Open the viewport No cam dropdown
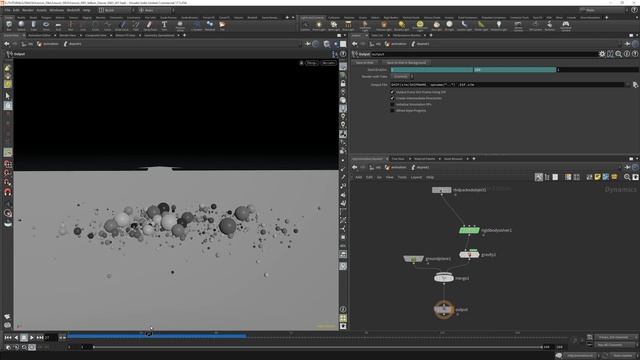 [328, 63]
